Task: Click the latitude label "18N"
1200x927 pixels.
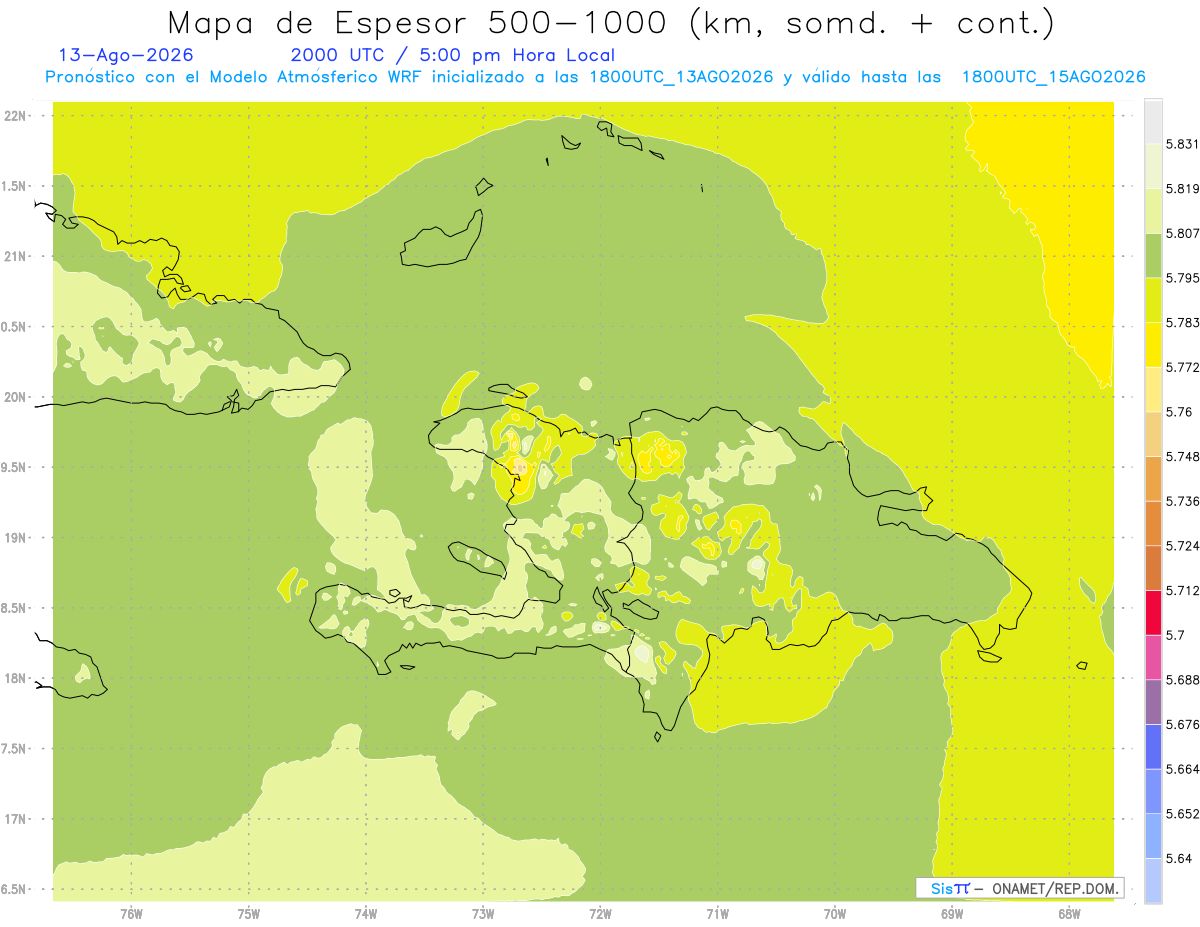Action: 16,679
